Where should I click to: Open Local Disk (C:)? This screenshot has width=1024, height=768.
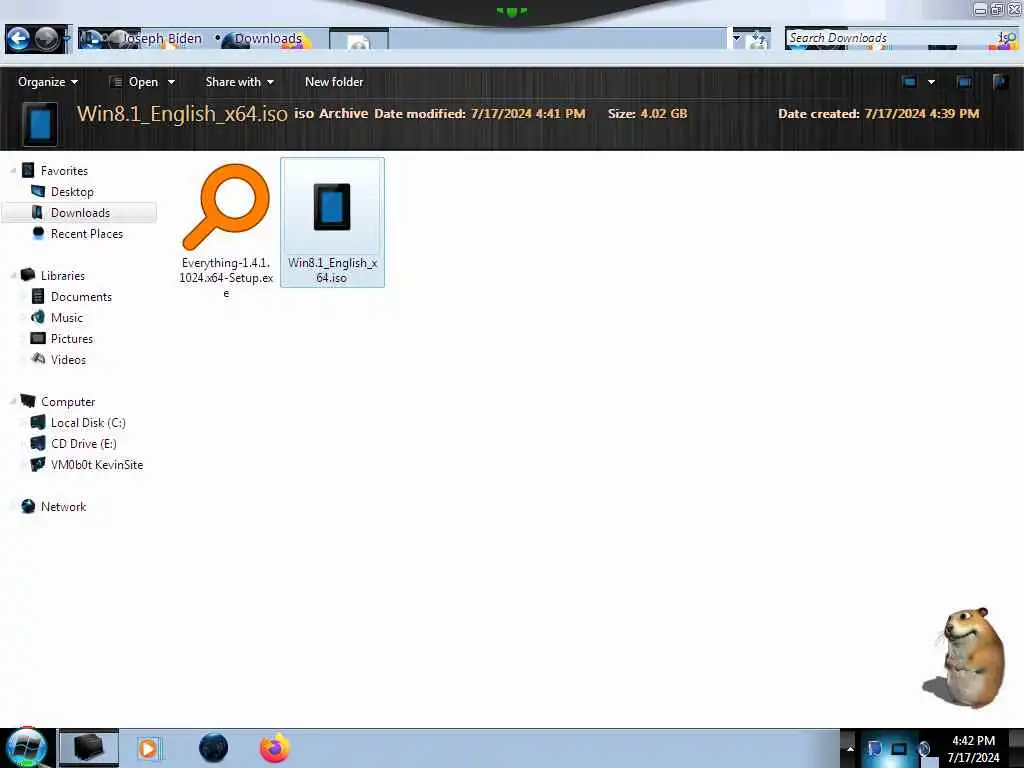click(88, 423)
